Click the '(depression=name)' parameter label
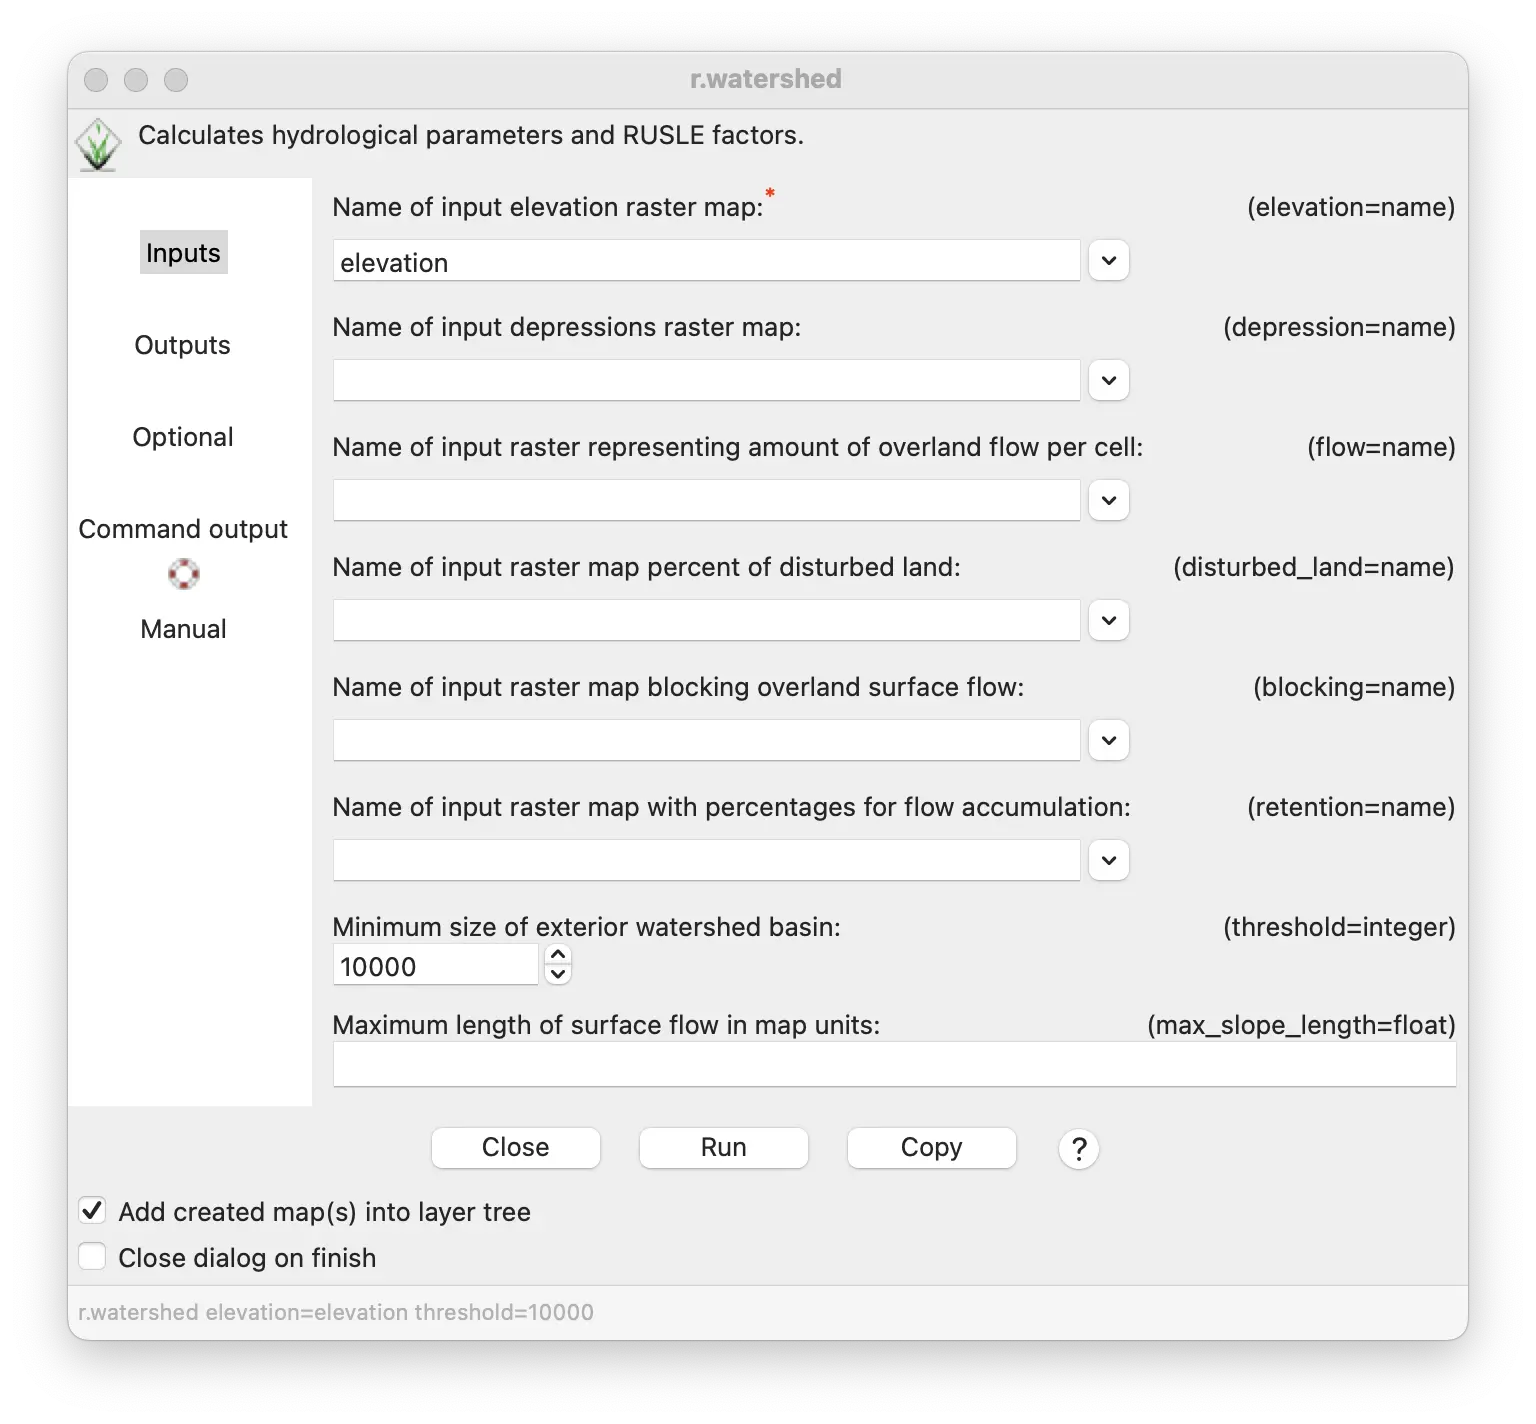The height and width of the screenshot is (1424, 1536). click(1339, 327)
